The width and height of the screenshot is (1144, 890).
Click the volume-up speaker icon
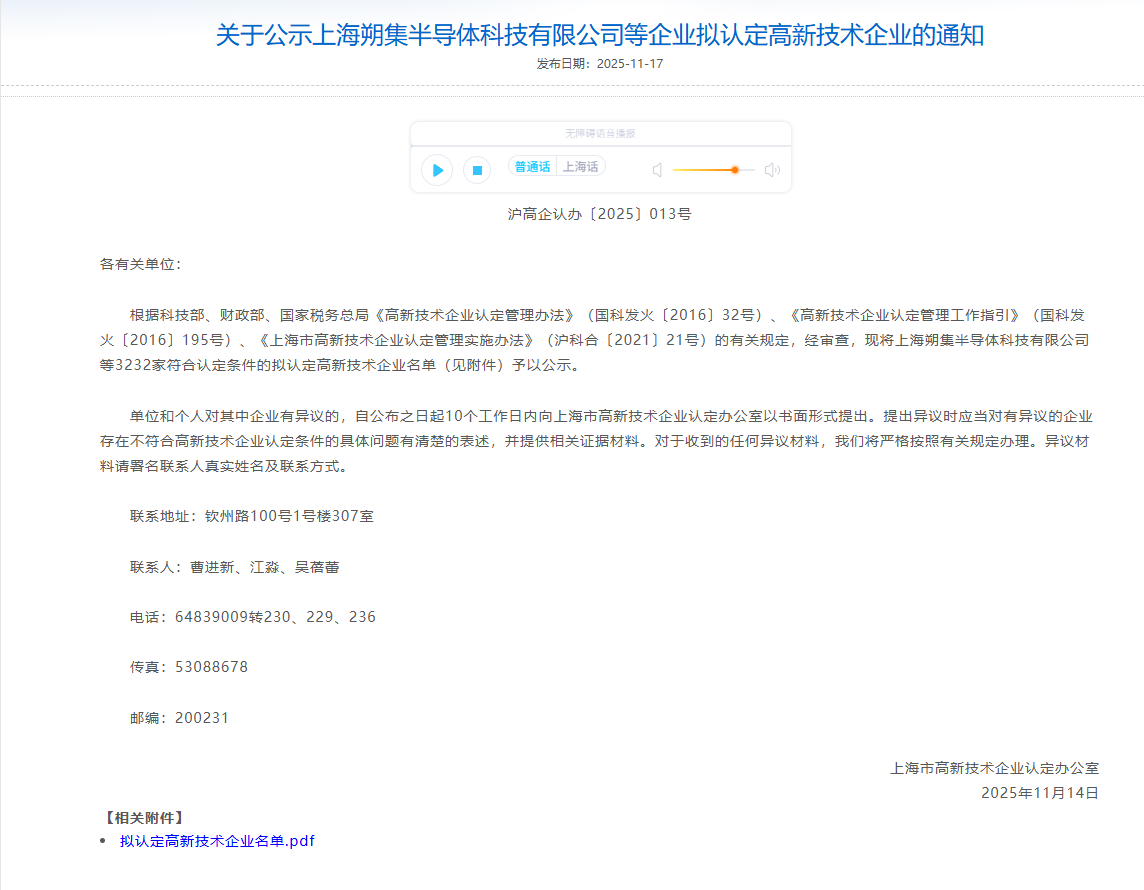click(771, 169)
